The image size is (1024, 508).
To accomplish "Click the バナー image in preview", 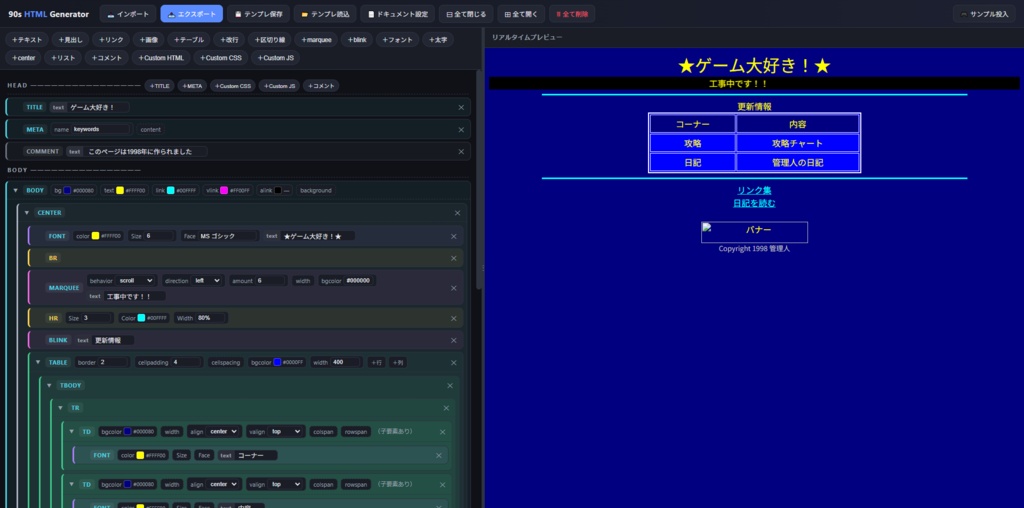I will click(754, 232).
